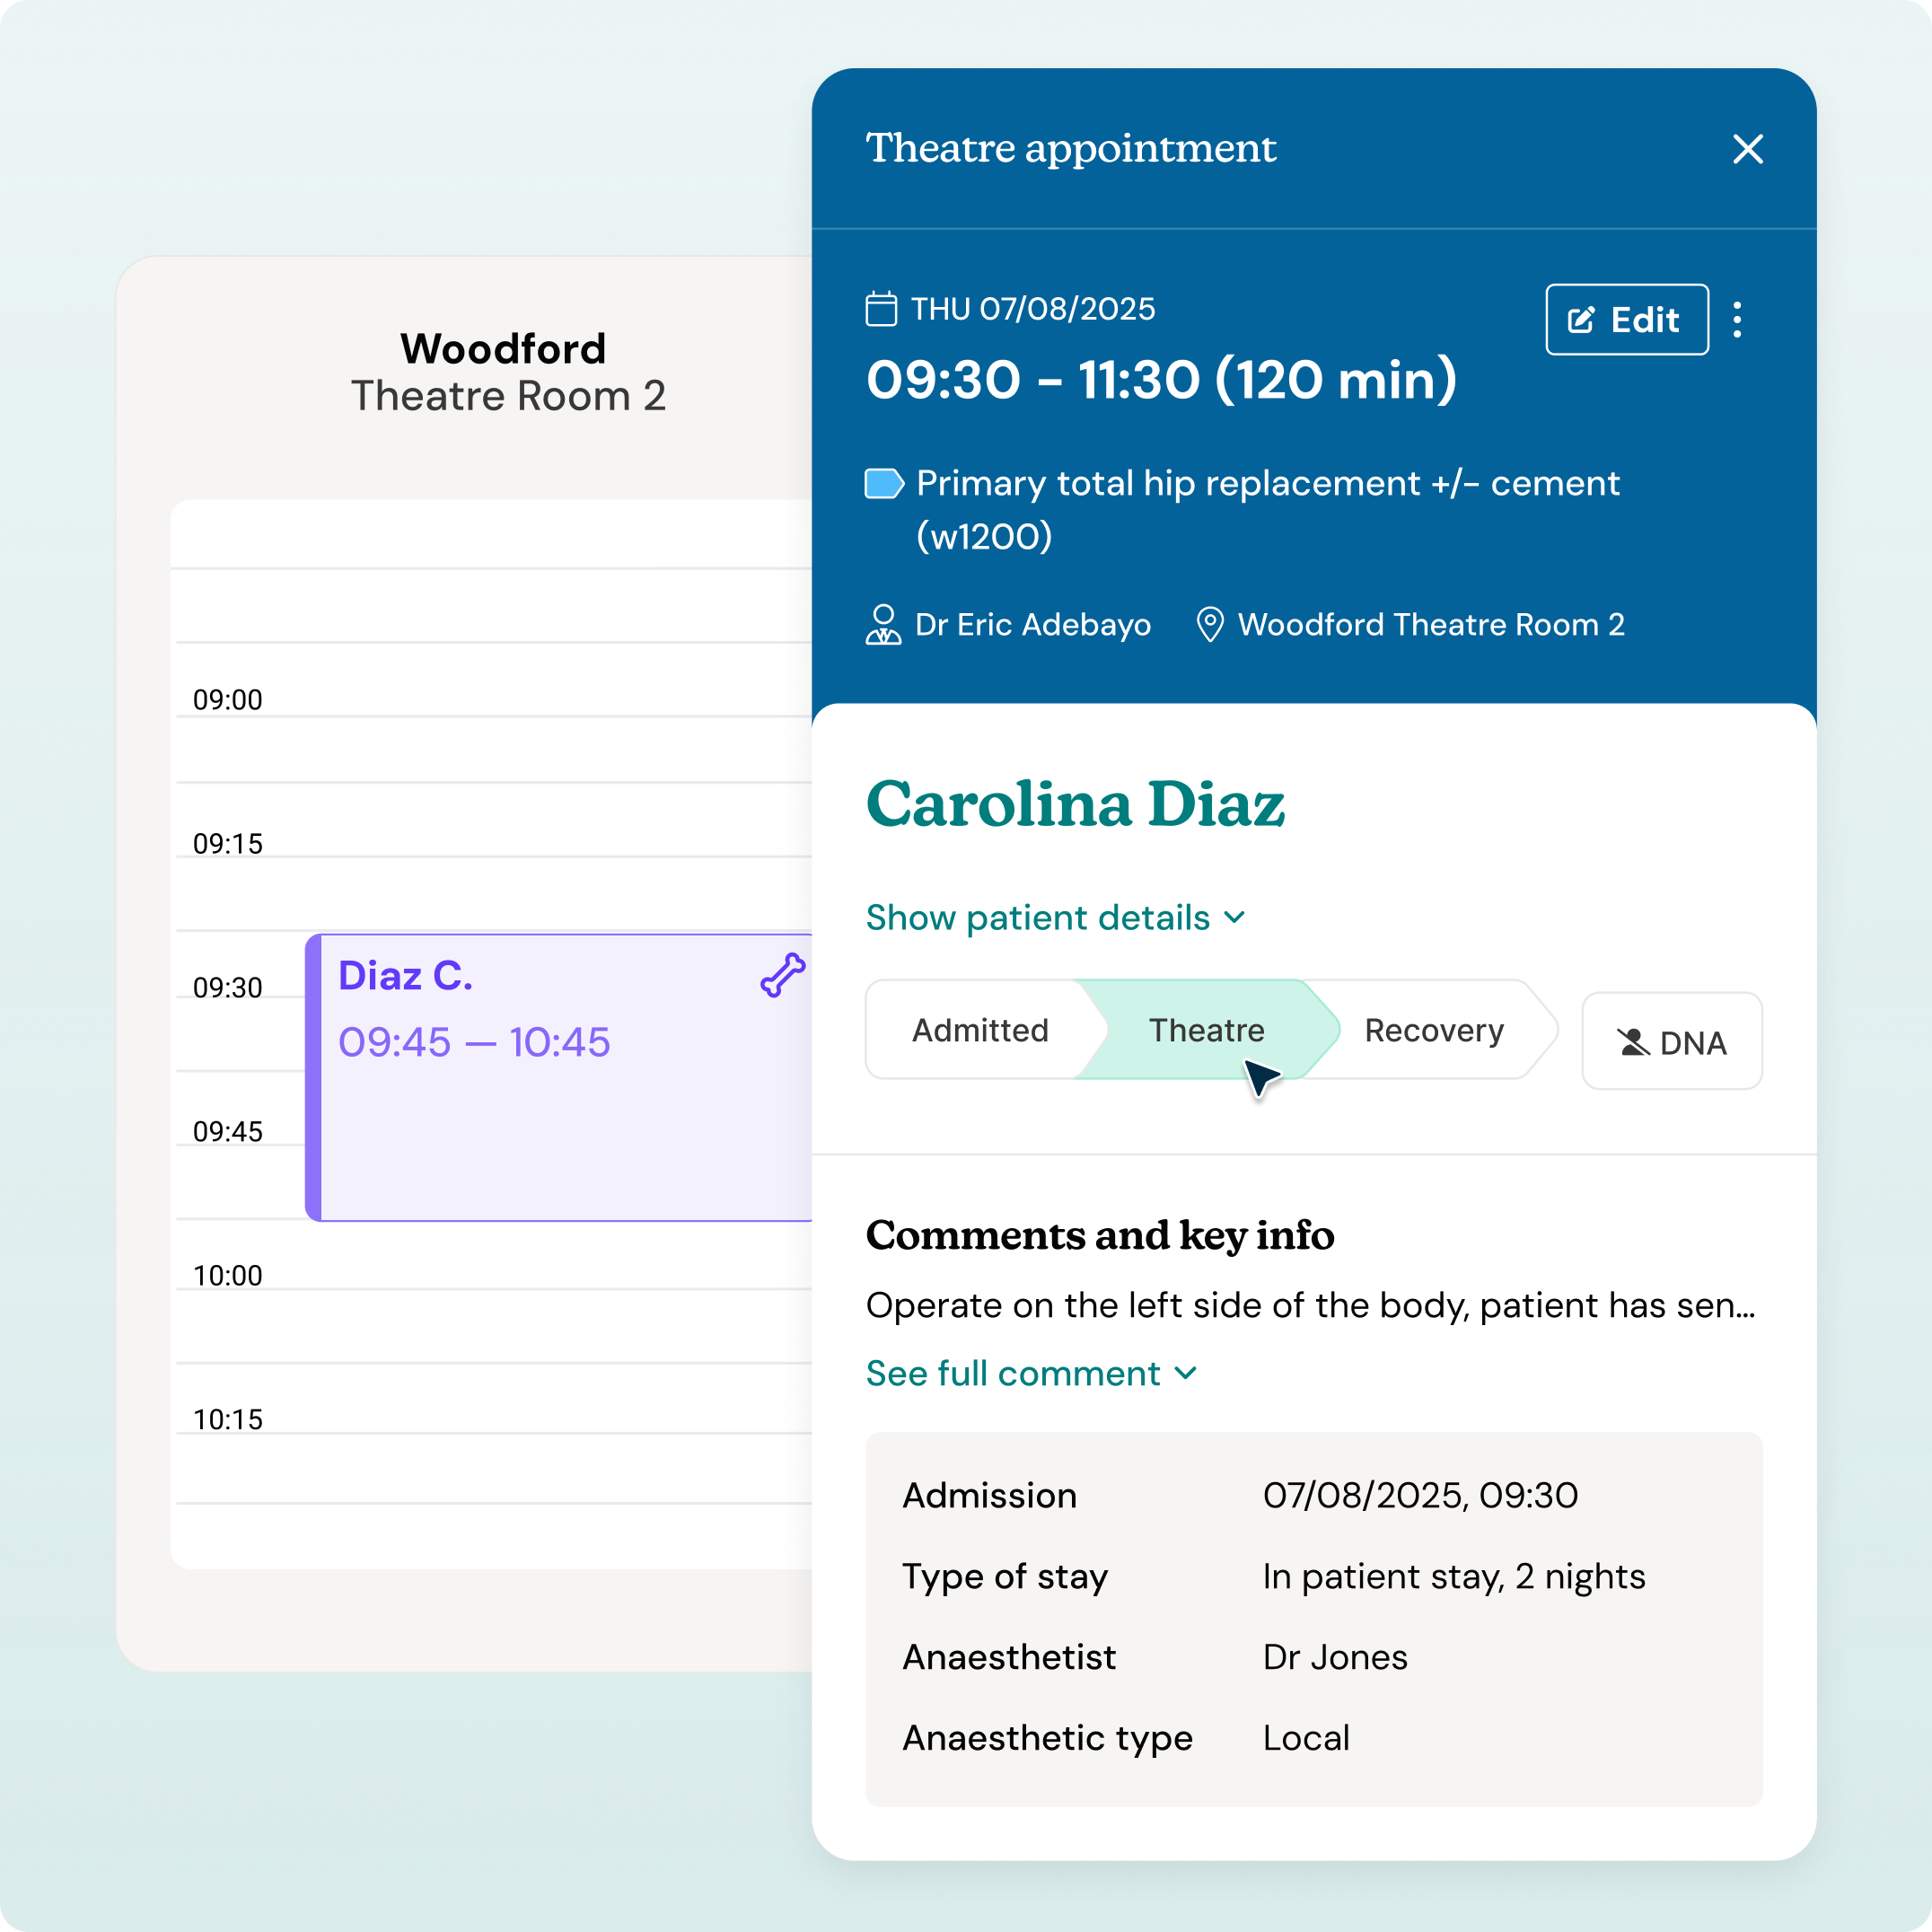The width and height of the screenshot is (1932, 1932).
Task: Click the DNA no-show person icon
Action: (x=1633, y=1043)
